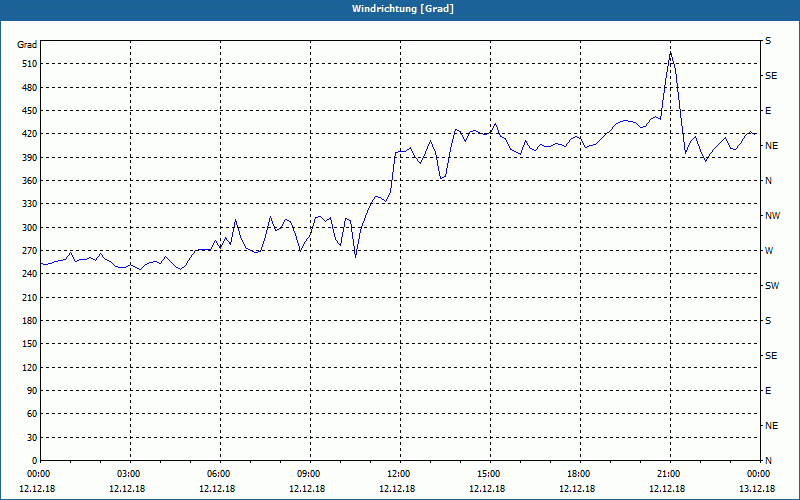
Task: Click the 09:00 time axis label
Action: [310, 474]
